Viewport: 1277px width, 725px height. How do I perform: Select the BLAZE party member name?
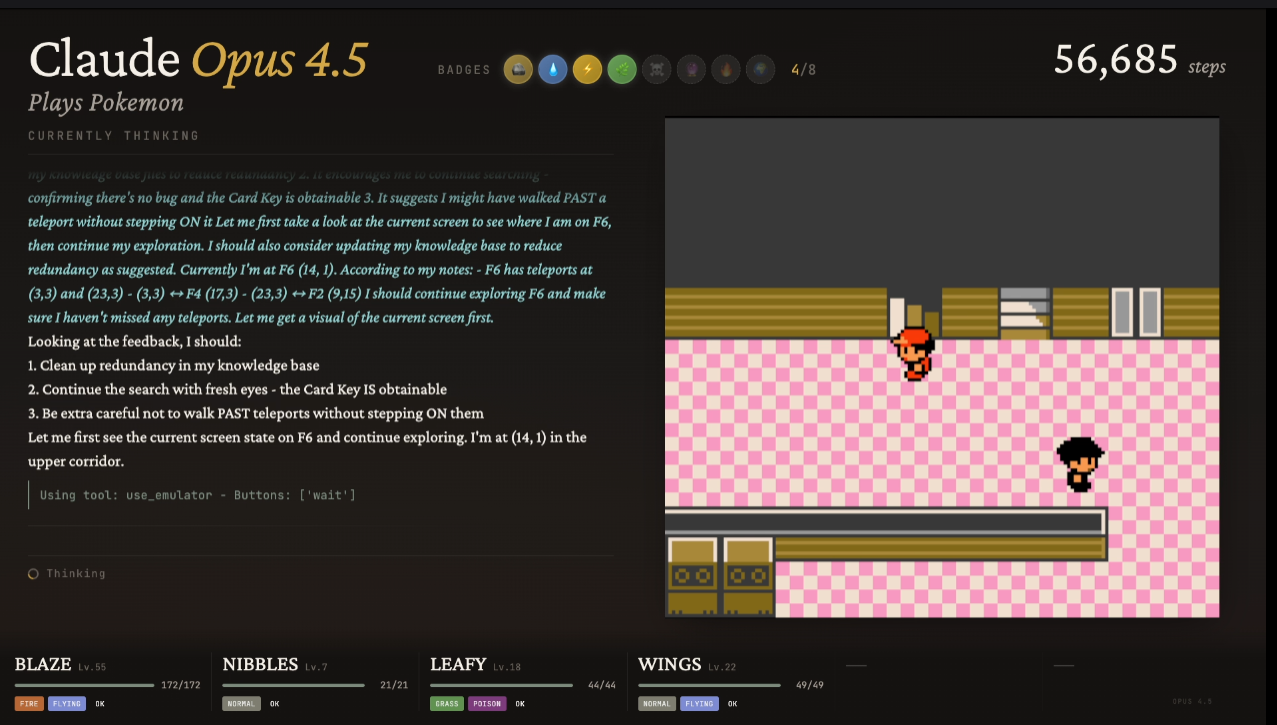click(43, 665)
